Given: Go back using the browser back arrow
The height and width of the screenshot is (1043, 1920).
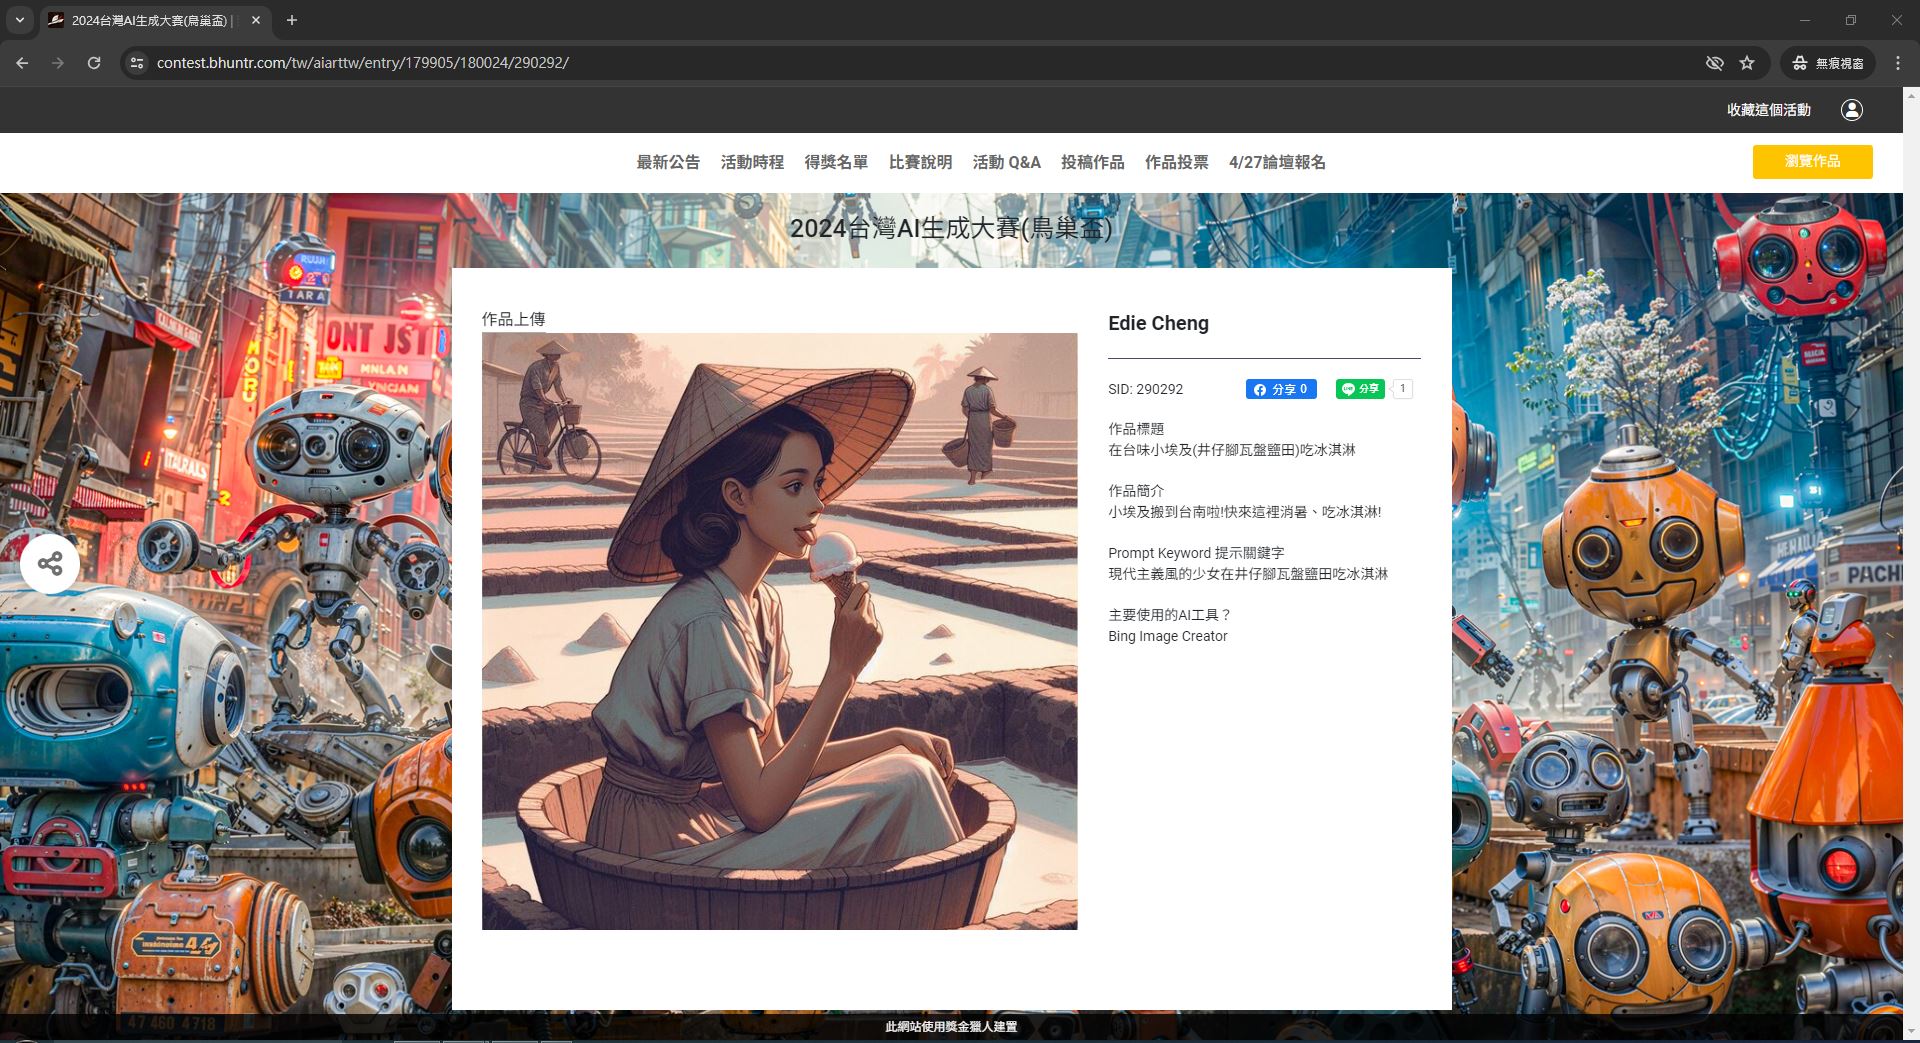Looking at the screenshot, I should click(22, 63).
